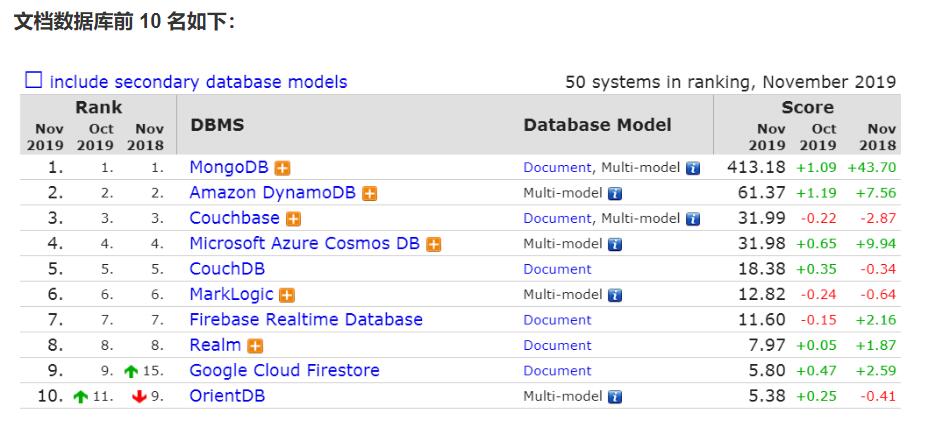Viewport: 928px width, 423px height.
Task: Click Document model link in Realm row
Action: pyautogui.click(x=557, y=346)
